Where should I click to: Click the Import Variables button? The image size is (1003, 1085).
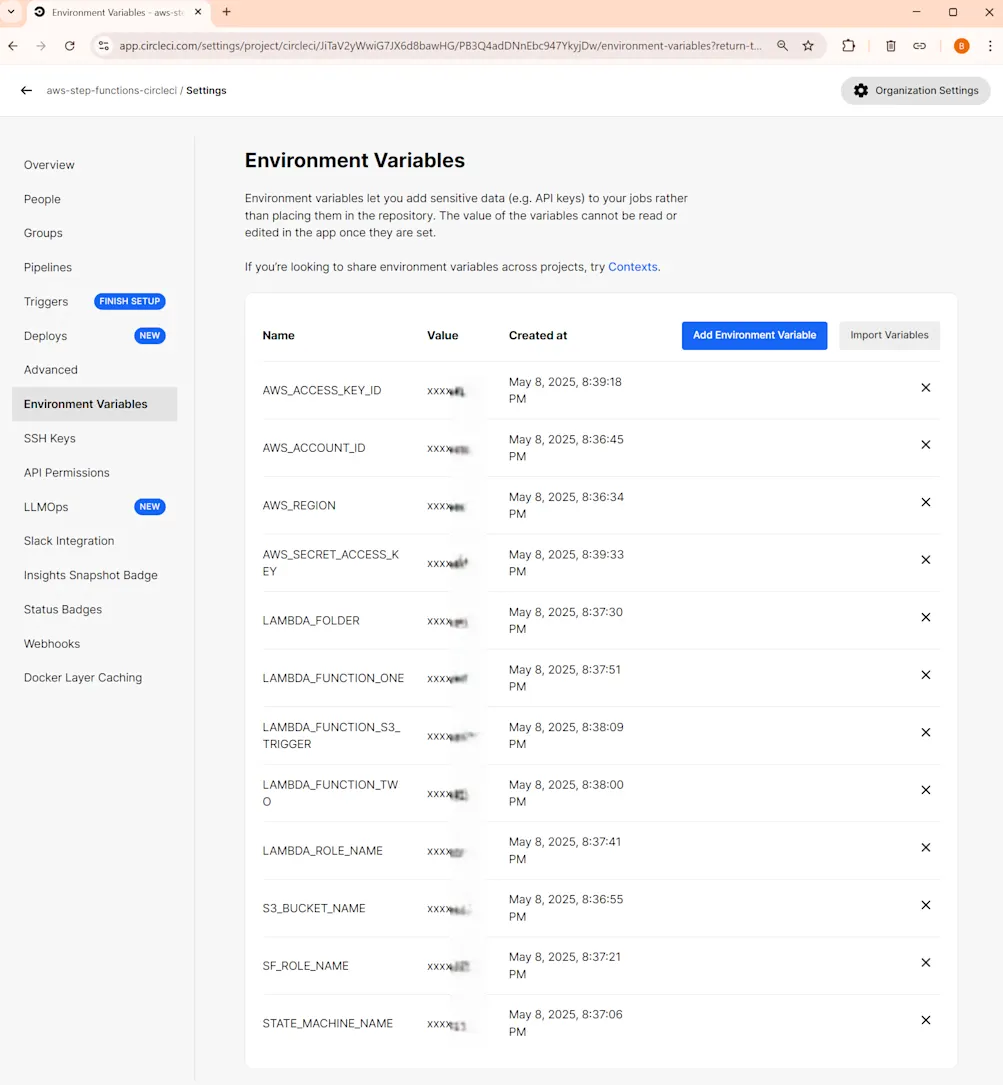[x=888, y=335]
